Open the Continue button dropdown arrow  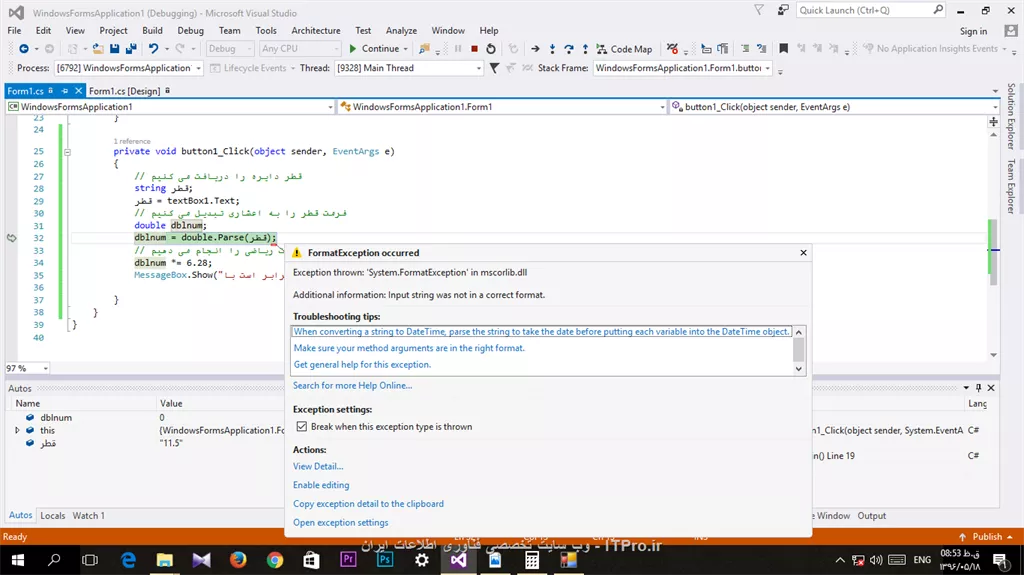(406, 49)
